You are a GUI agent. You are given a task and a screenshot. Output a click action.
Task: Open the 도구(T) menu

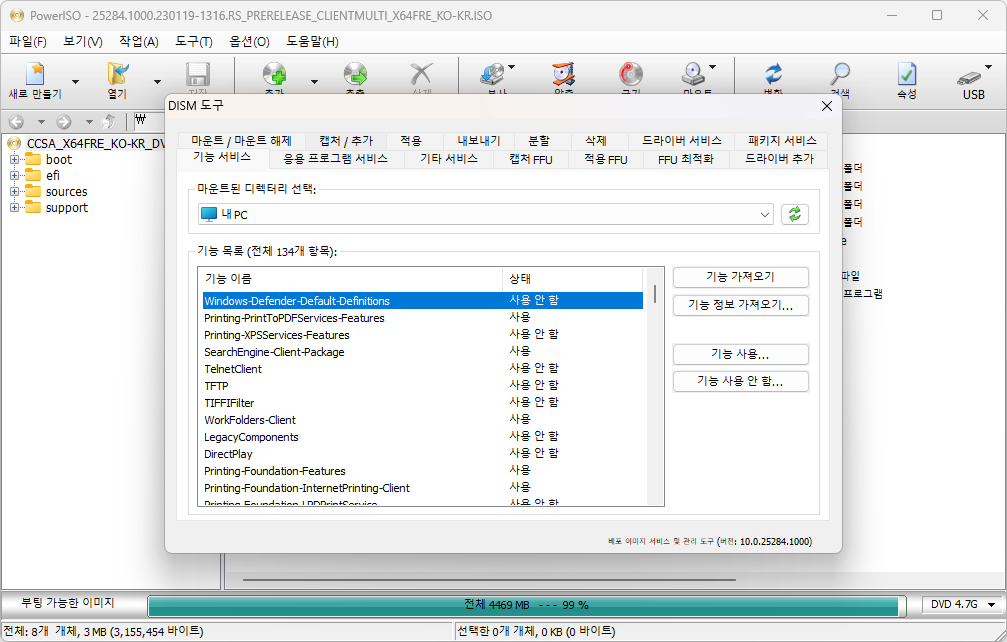point(194,42)
